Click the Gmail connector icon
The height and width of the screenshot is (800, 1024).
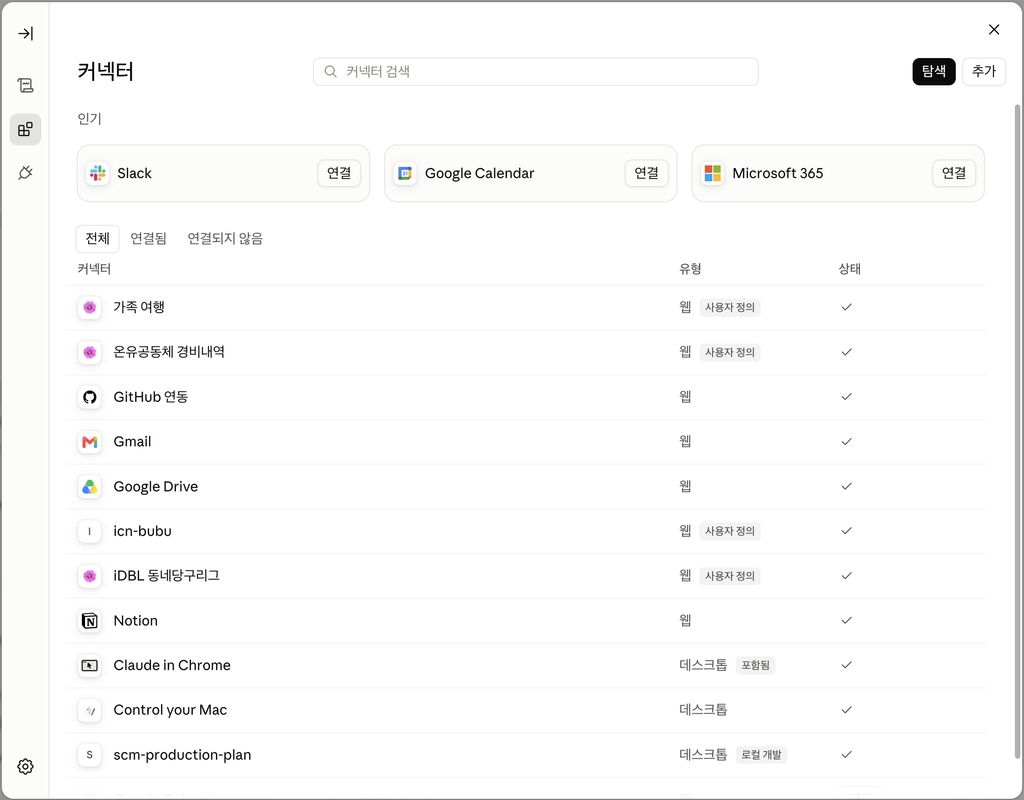click(89, 442)
